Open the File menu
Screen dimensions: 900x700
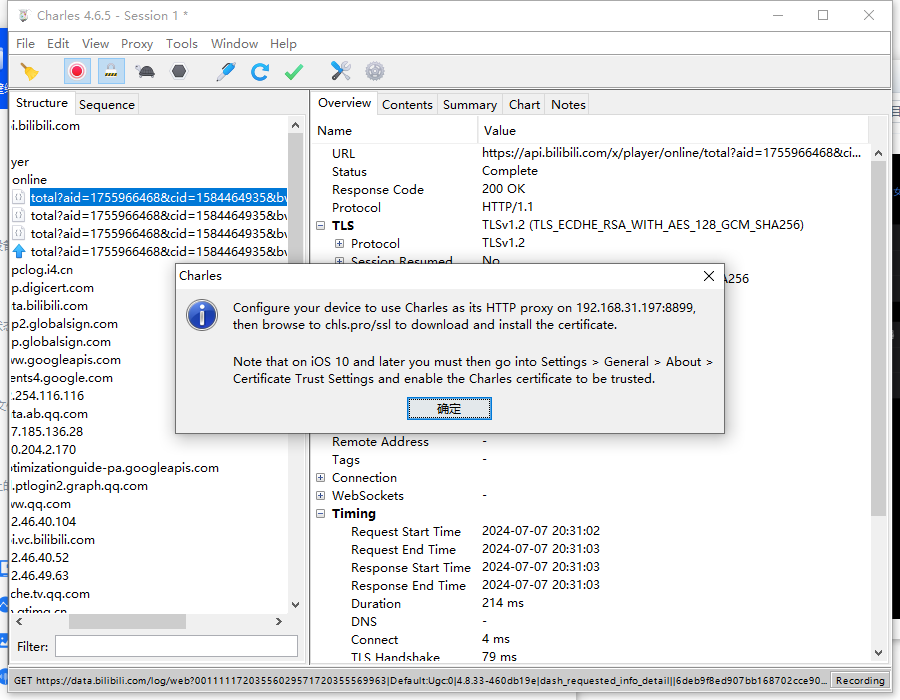click(x=25, y=44)
